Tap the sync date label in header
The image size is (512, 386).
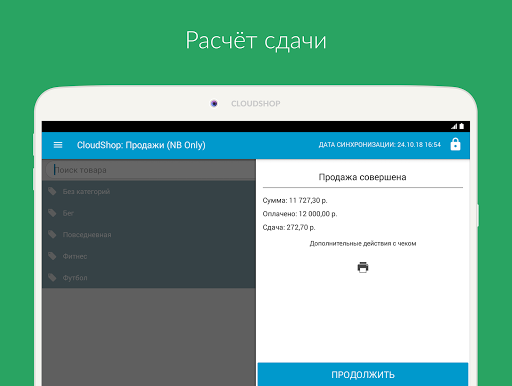(380, 145)
